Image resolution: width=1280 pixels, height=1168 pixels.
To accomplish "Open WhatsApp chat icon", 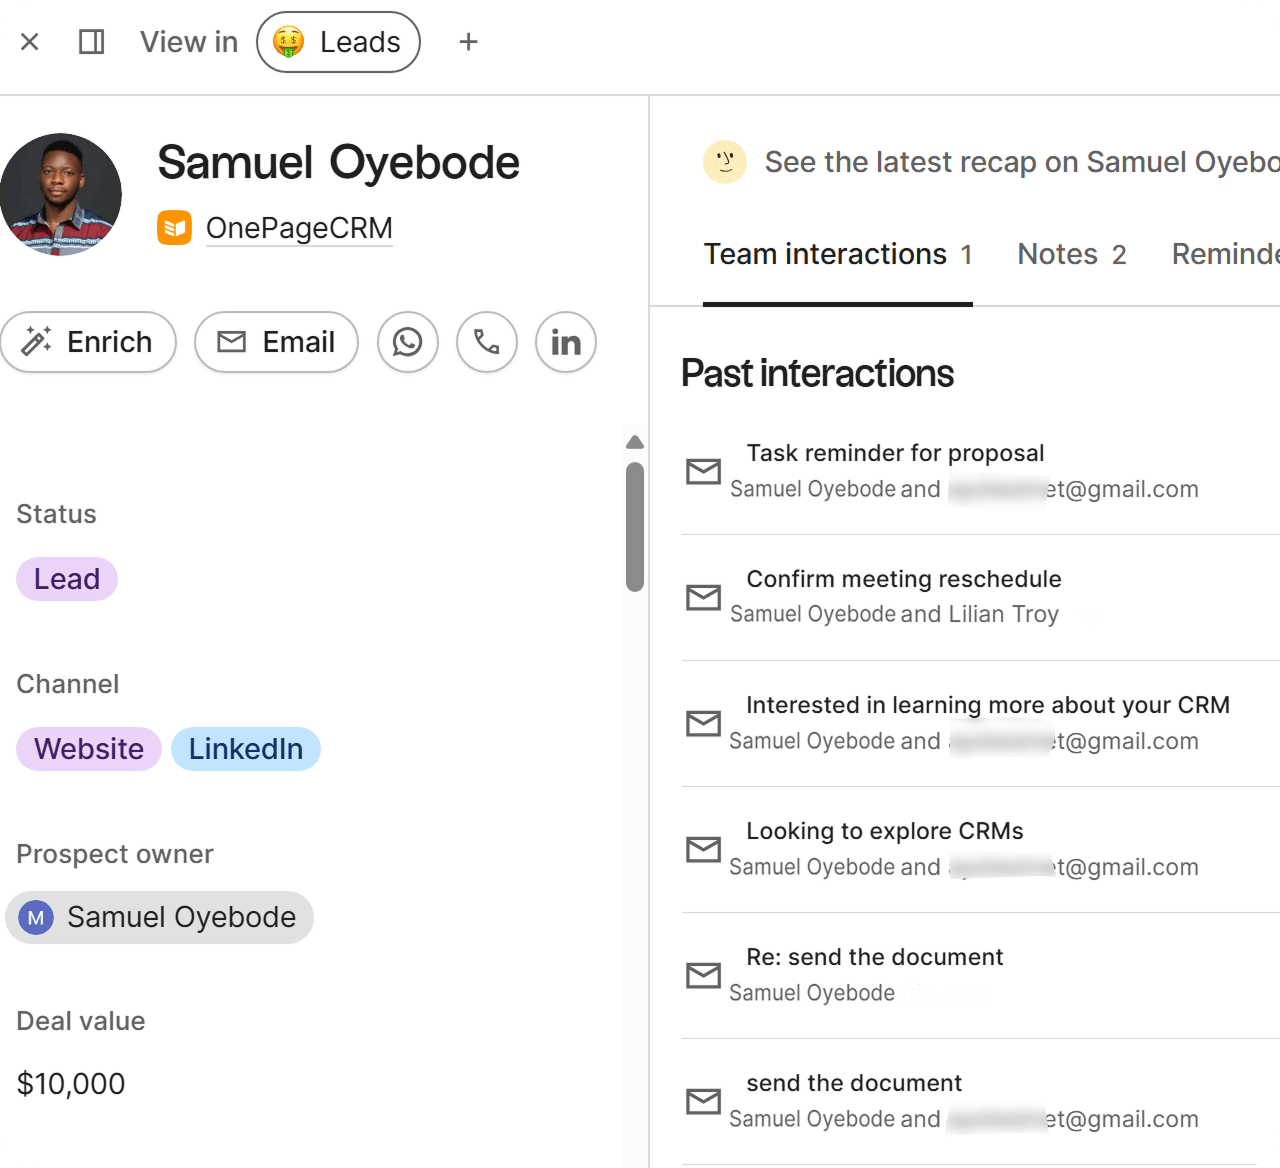I will 408,342.
